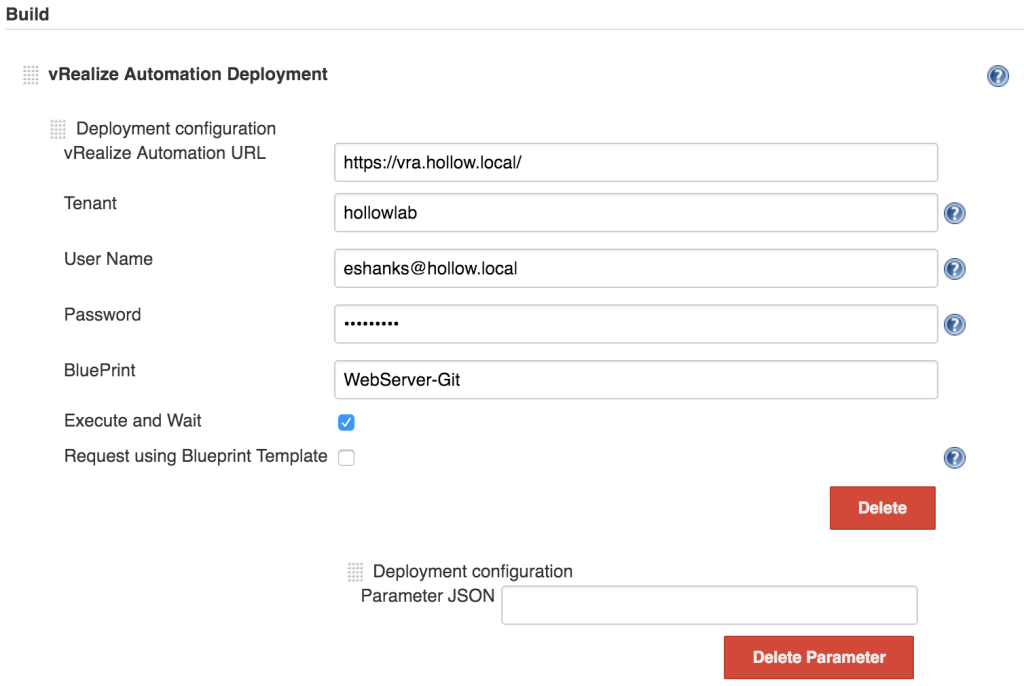The height and width of the screenshot is (686, 1024).
Task: Select the User Name input field
Action: (635, 268)
